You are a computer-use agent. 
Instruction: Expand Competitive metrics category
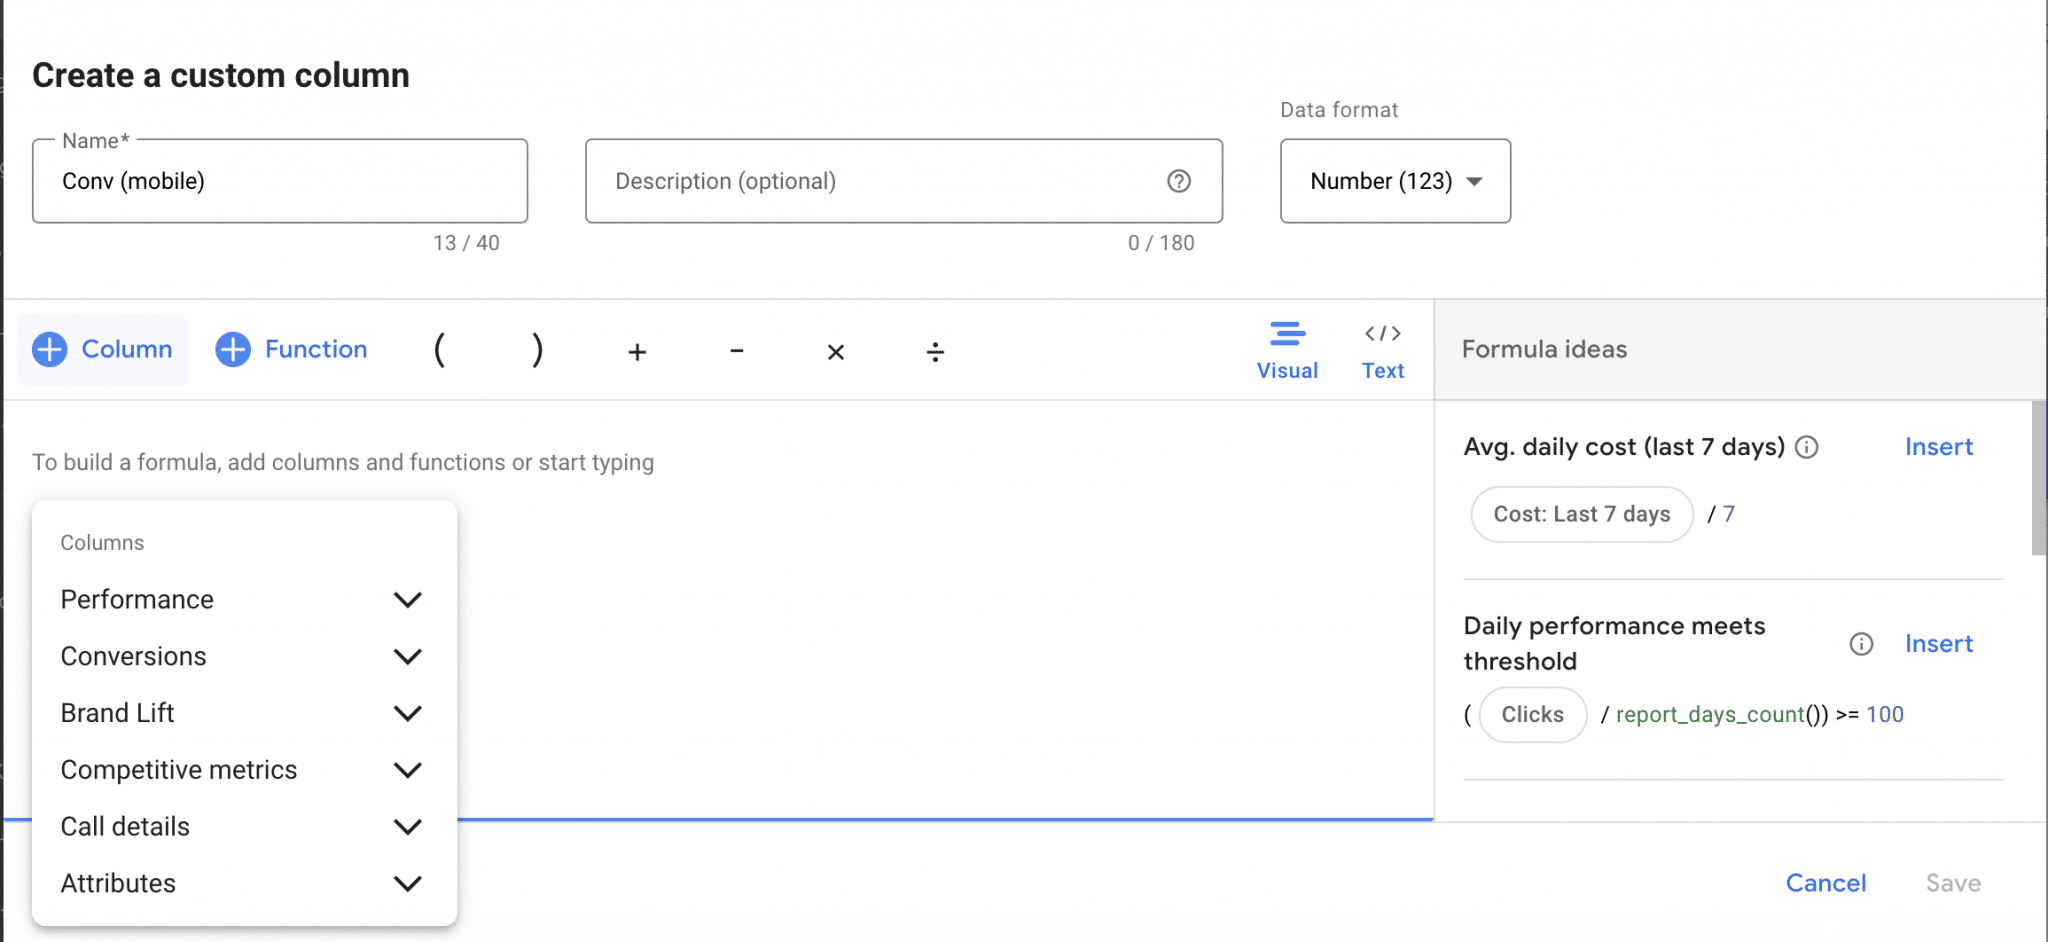407,770
